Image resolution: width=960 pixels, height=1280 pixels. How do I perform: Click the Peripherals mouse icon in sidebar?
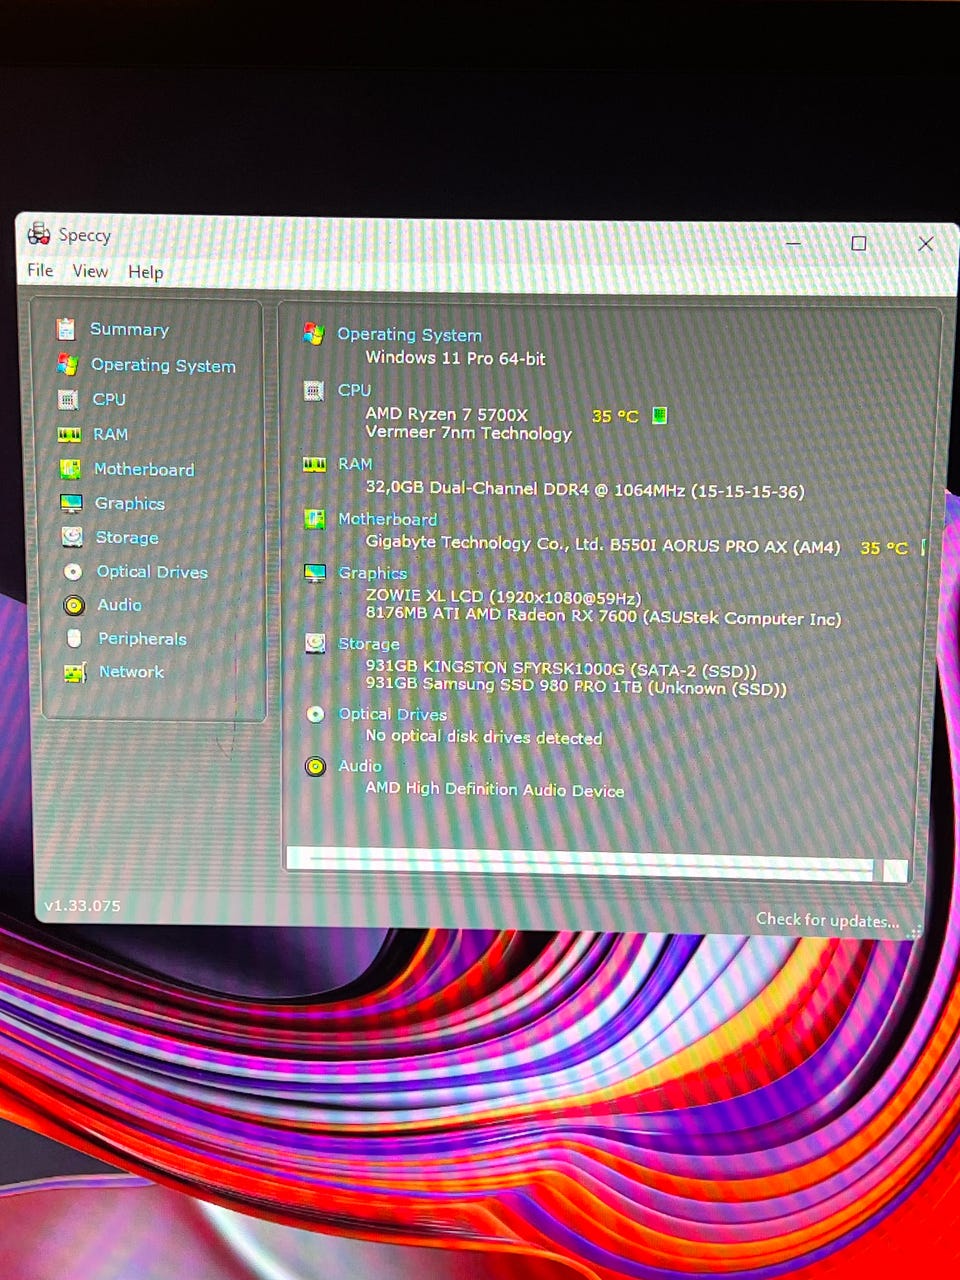pos(74,638)
